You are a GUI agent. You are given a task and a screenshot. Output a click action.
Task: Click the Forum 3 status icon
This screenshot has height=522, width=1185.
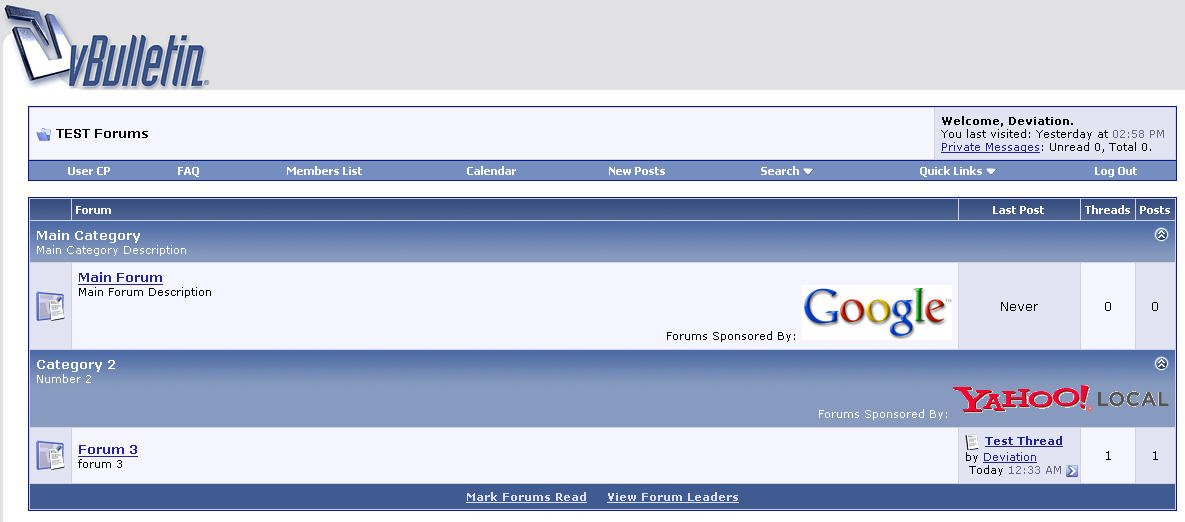(x=51, y=456)
